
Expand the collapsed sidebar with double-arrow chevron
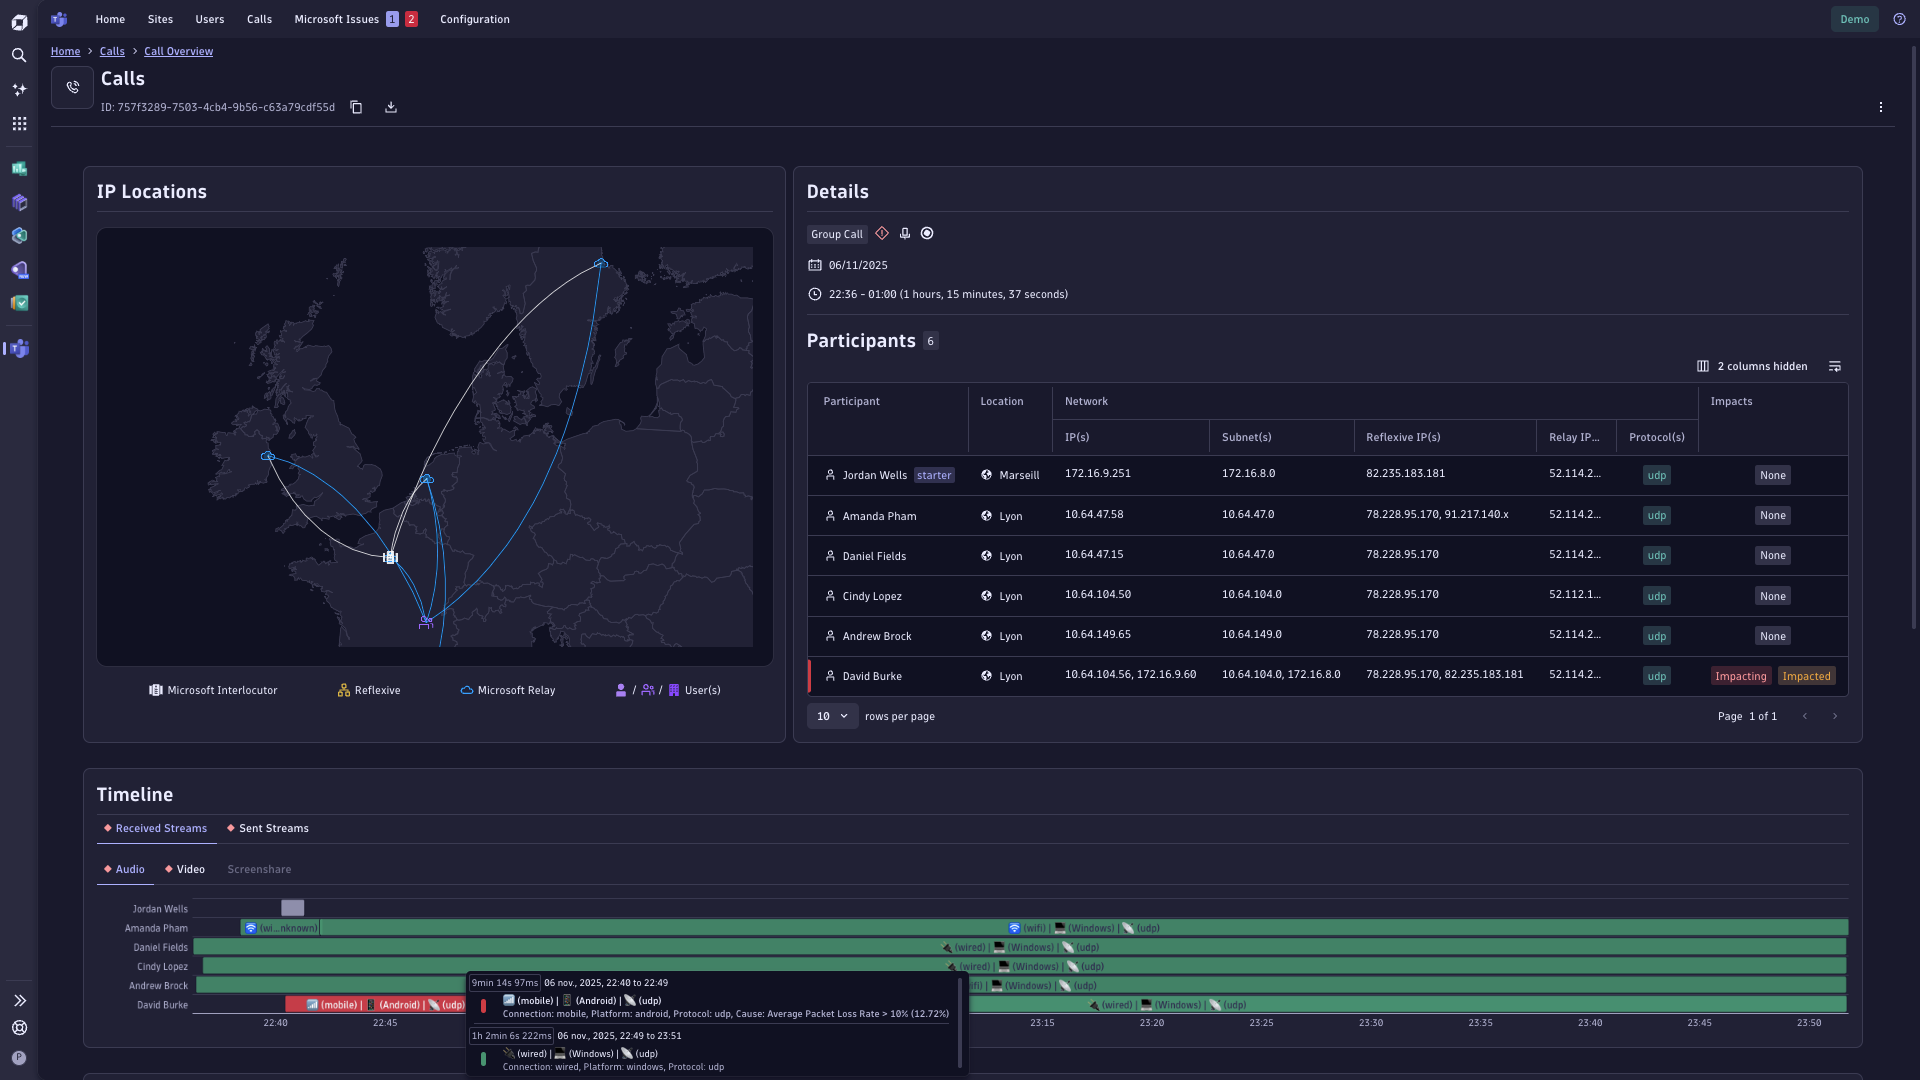pos(20,1000)
